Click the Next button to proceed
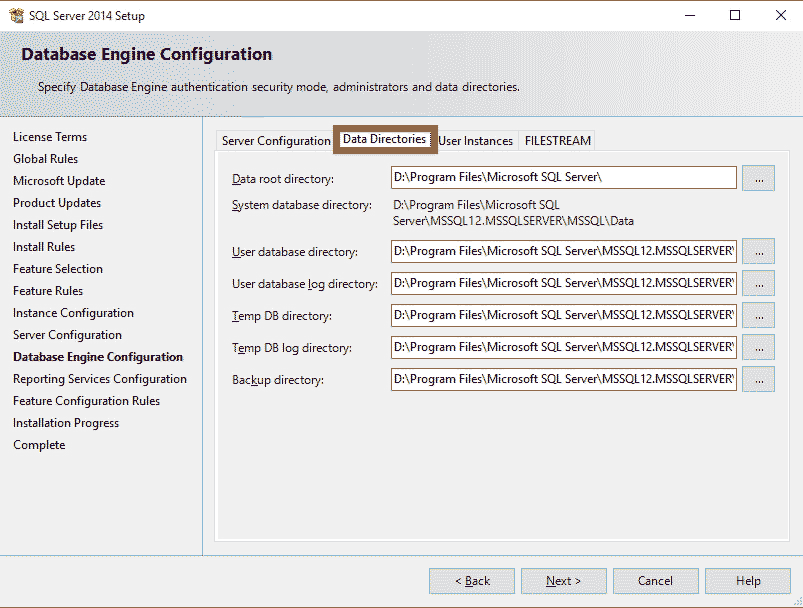 [563, 580]
